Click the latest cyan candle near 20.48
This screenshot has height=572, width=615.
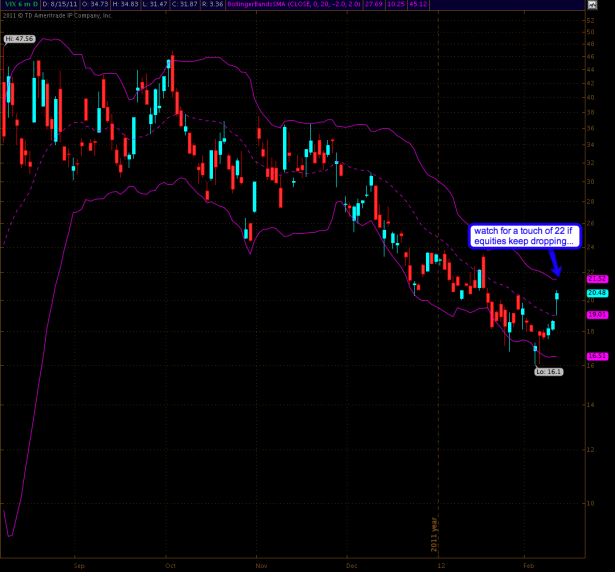[x=558, y=295]
